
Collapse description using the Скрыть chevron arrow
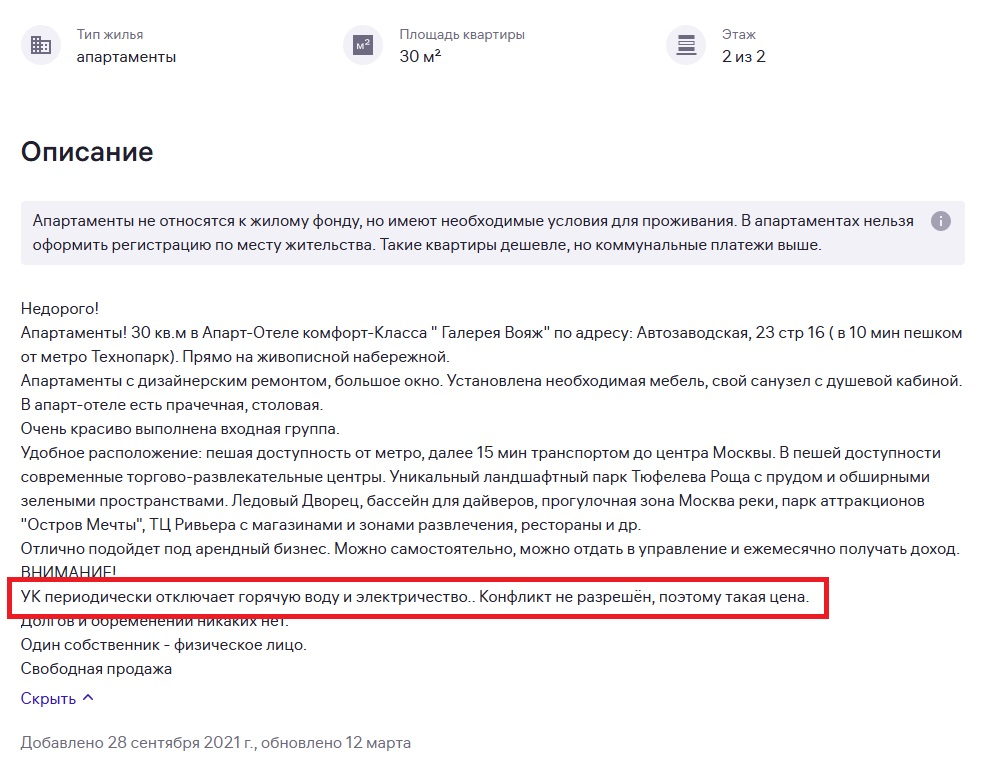tap(89, 698)
